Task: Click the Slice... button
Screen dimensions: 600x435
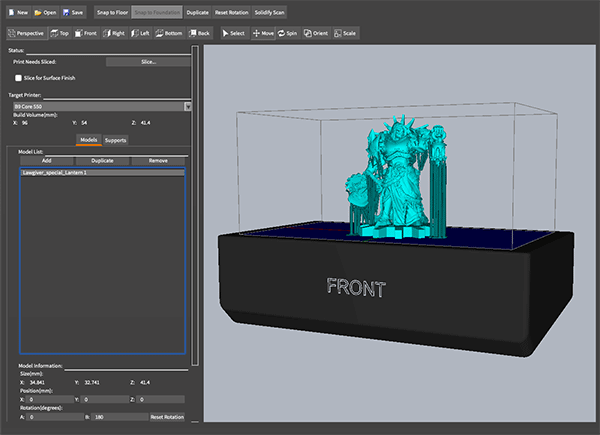Action: (148, 62)
